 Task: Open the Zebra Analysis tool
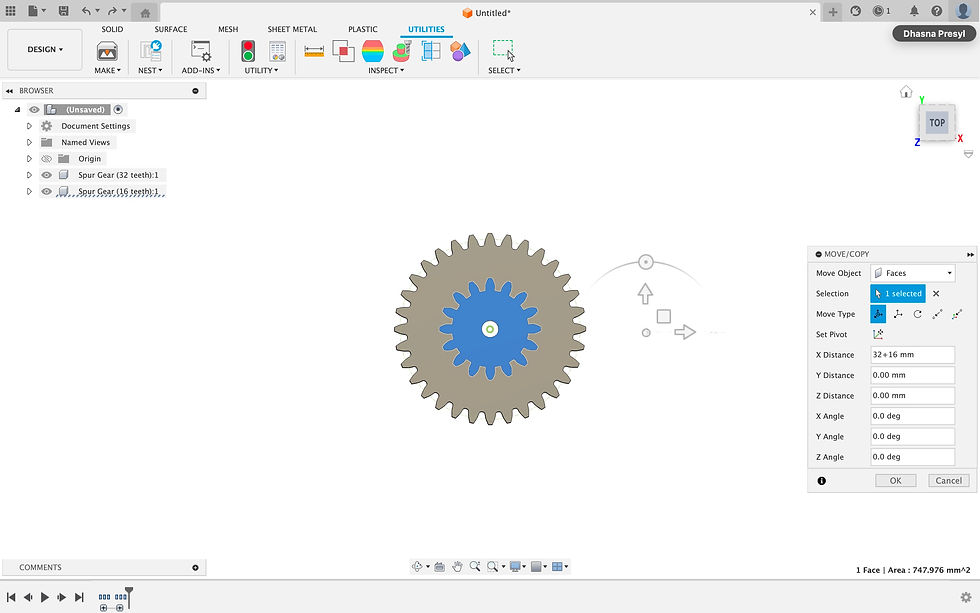(x=372, y=51)
